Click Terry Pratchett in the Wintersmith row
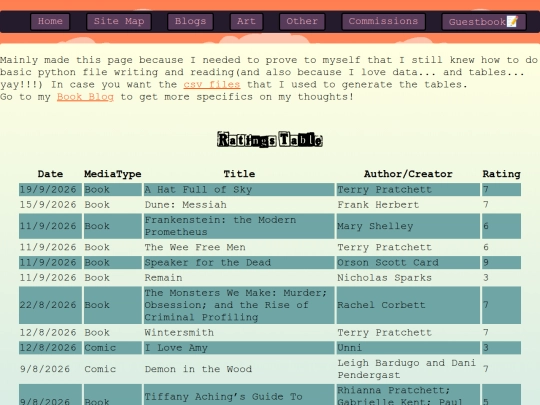 tap(408, 333)
